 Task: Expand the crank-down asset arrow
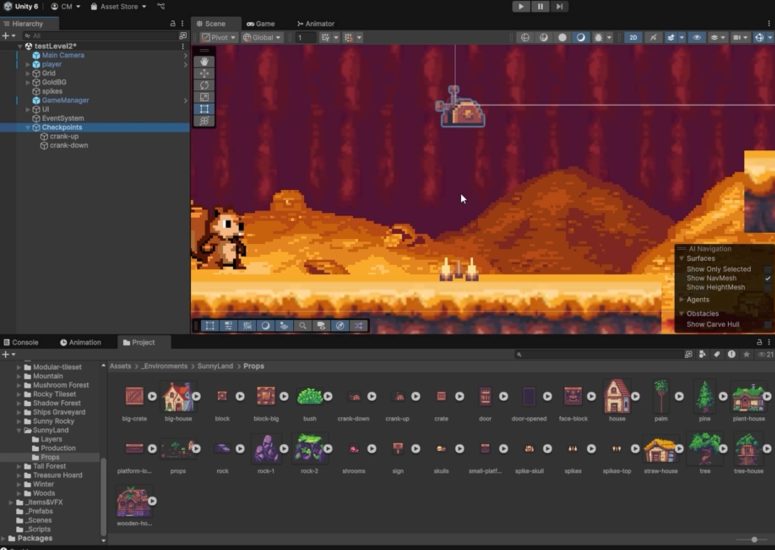click(372, 396)
